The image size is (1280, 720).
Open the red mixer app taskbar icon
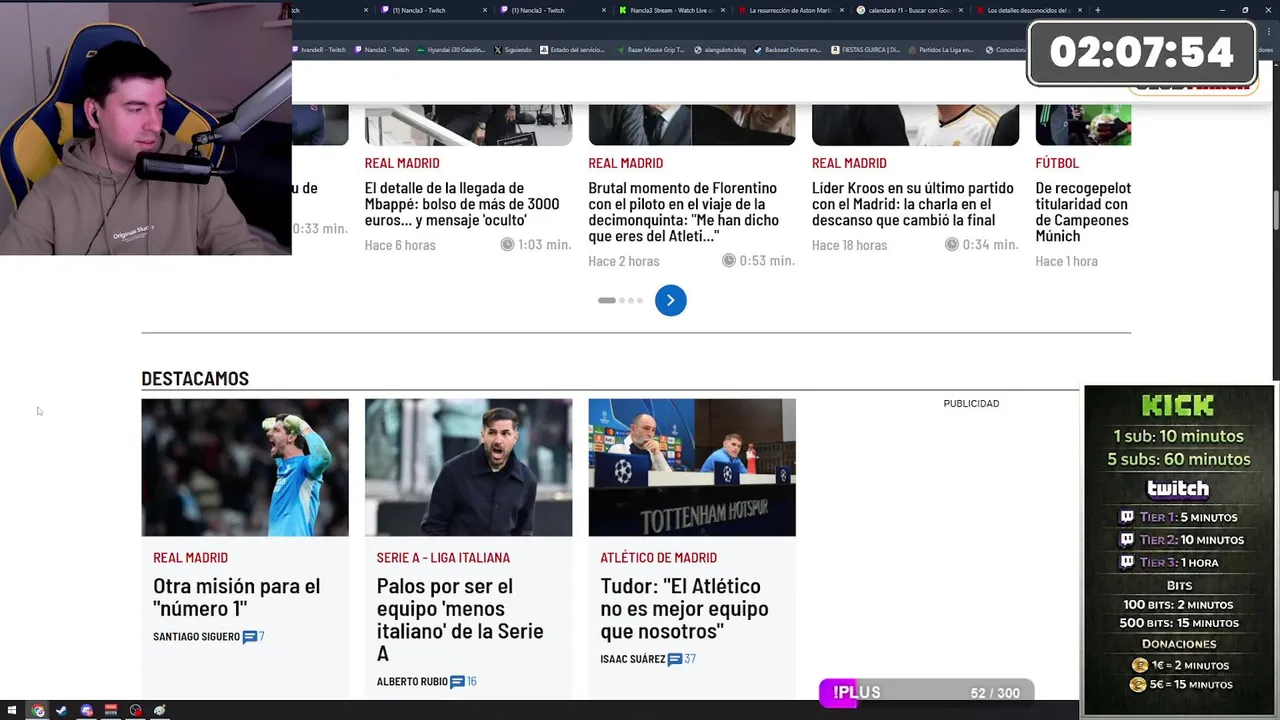coord(111,711)
